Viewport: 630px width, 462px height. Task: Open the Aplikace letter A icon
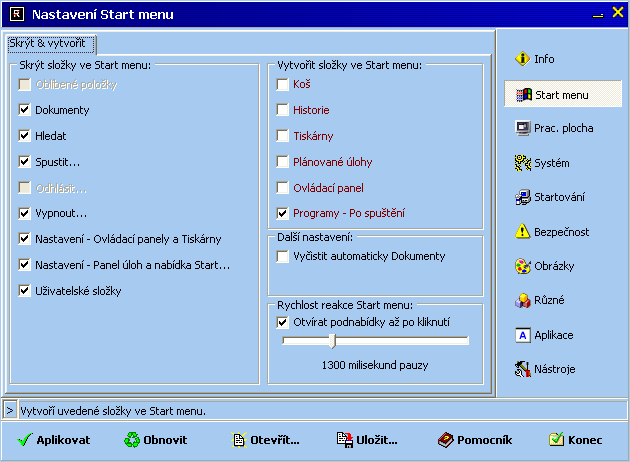pyautogui.click(x=523, y=335)
